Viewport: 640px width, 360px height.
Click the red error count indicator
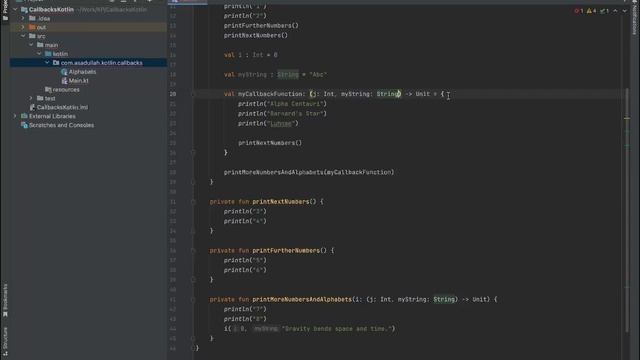(579, 11)
